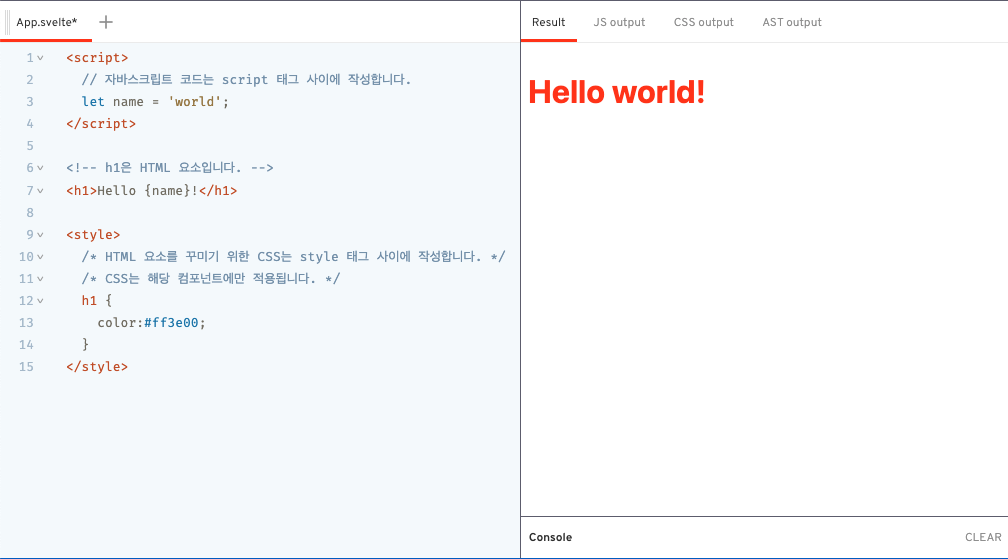Click the {name} expression in the h1
The height and width of the screenshot is (559, 1008).
click(x=167, y=191)
